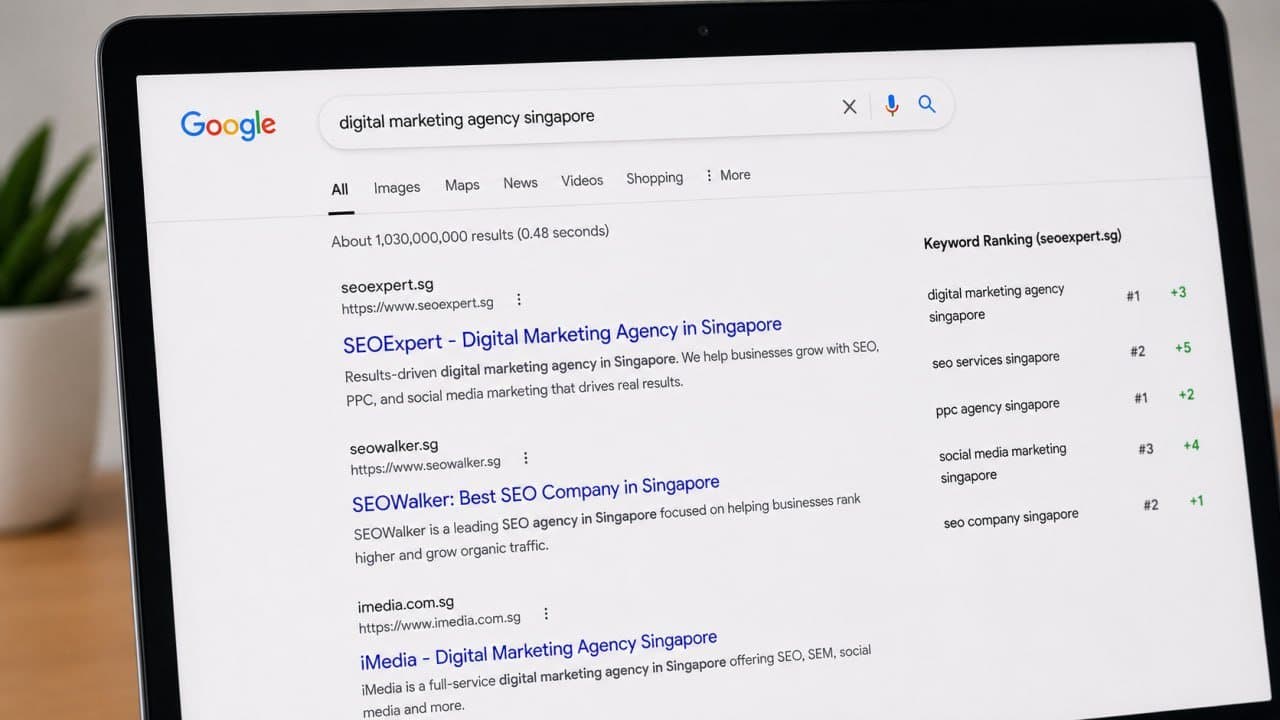Select the All results tab

[x=340, y=189]
